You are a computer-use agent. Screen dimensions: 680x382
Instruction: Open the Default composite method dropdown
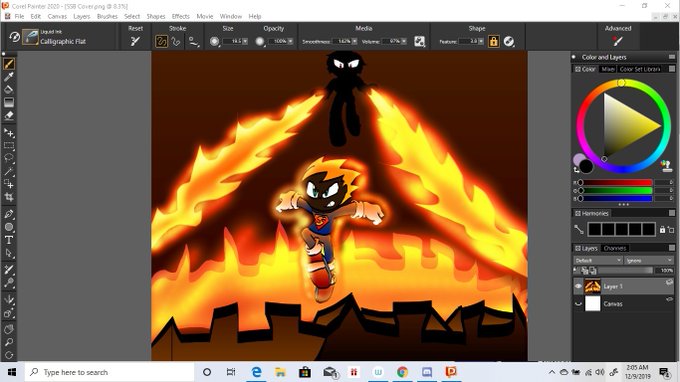[598, 260]
